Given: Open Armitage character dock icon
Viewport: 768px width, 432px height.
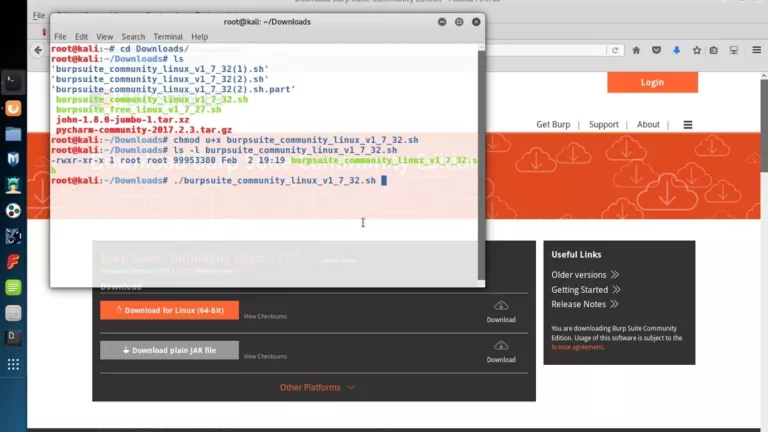Looking at the screenshot, I should 13,185.
